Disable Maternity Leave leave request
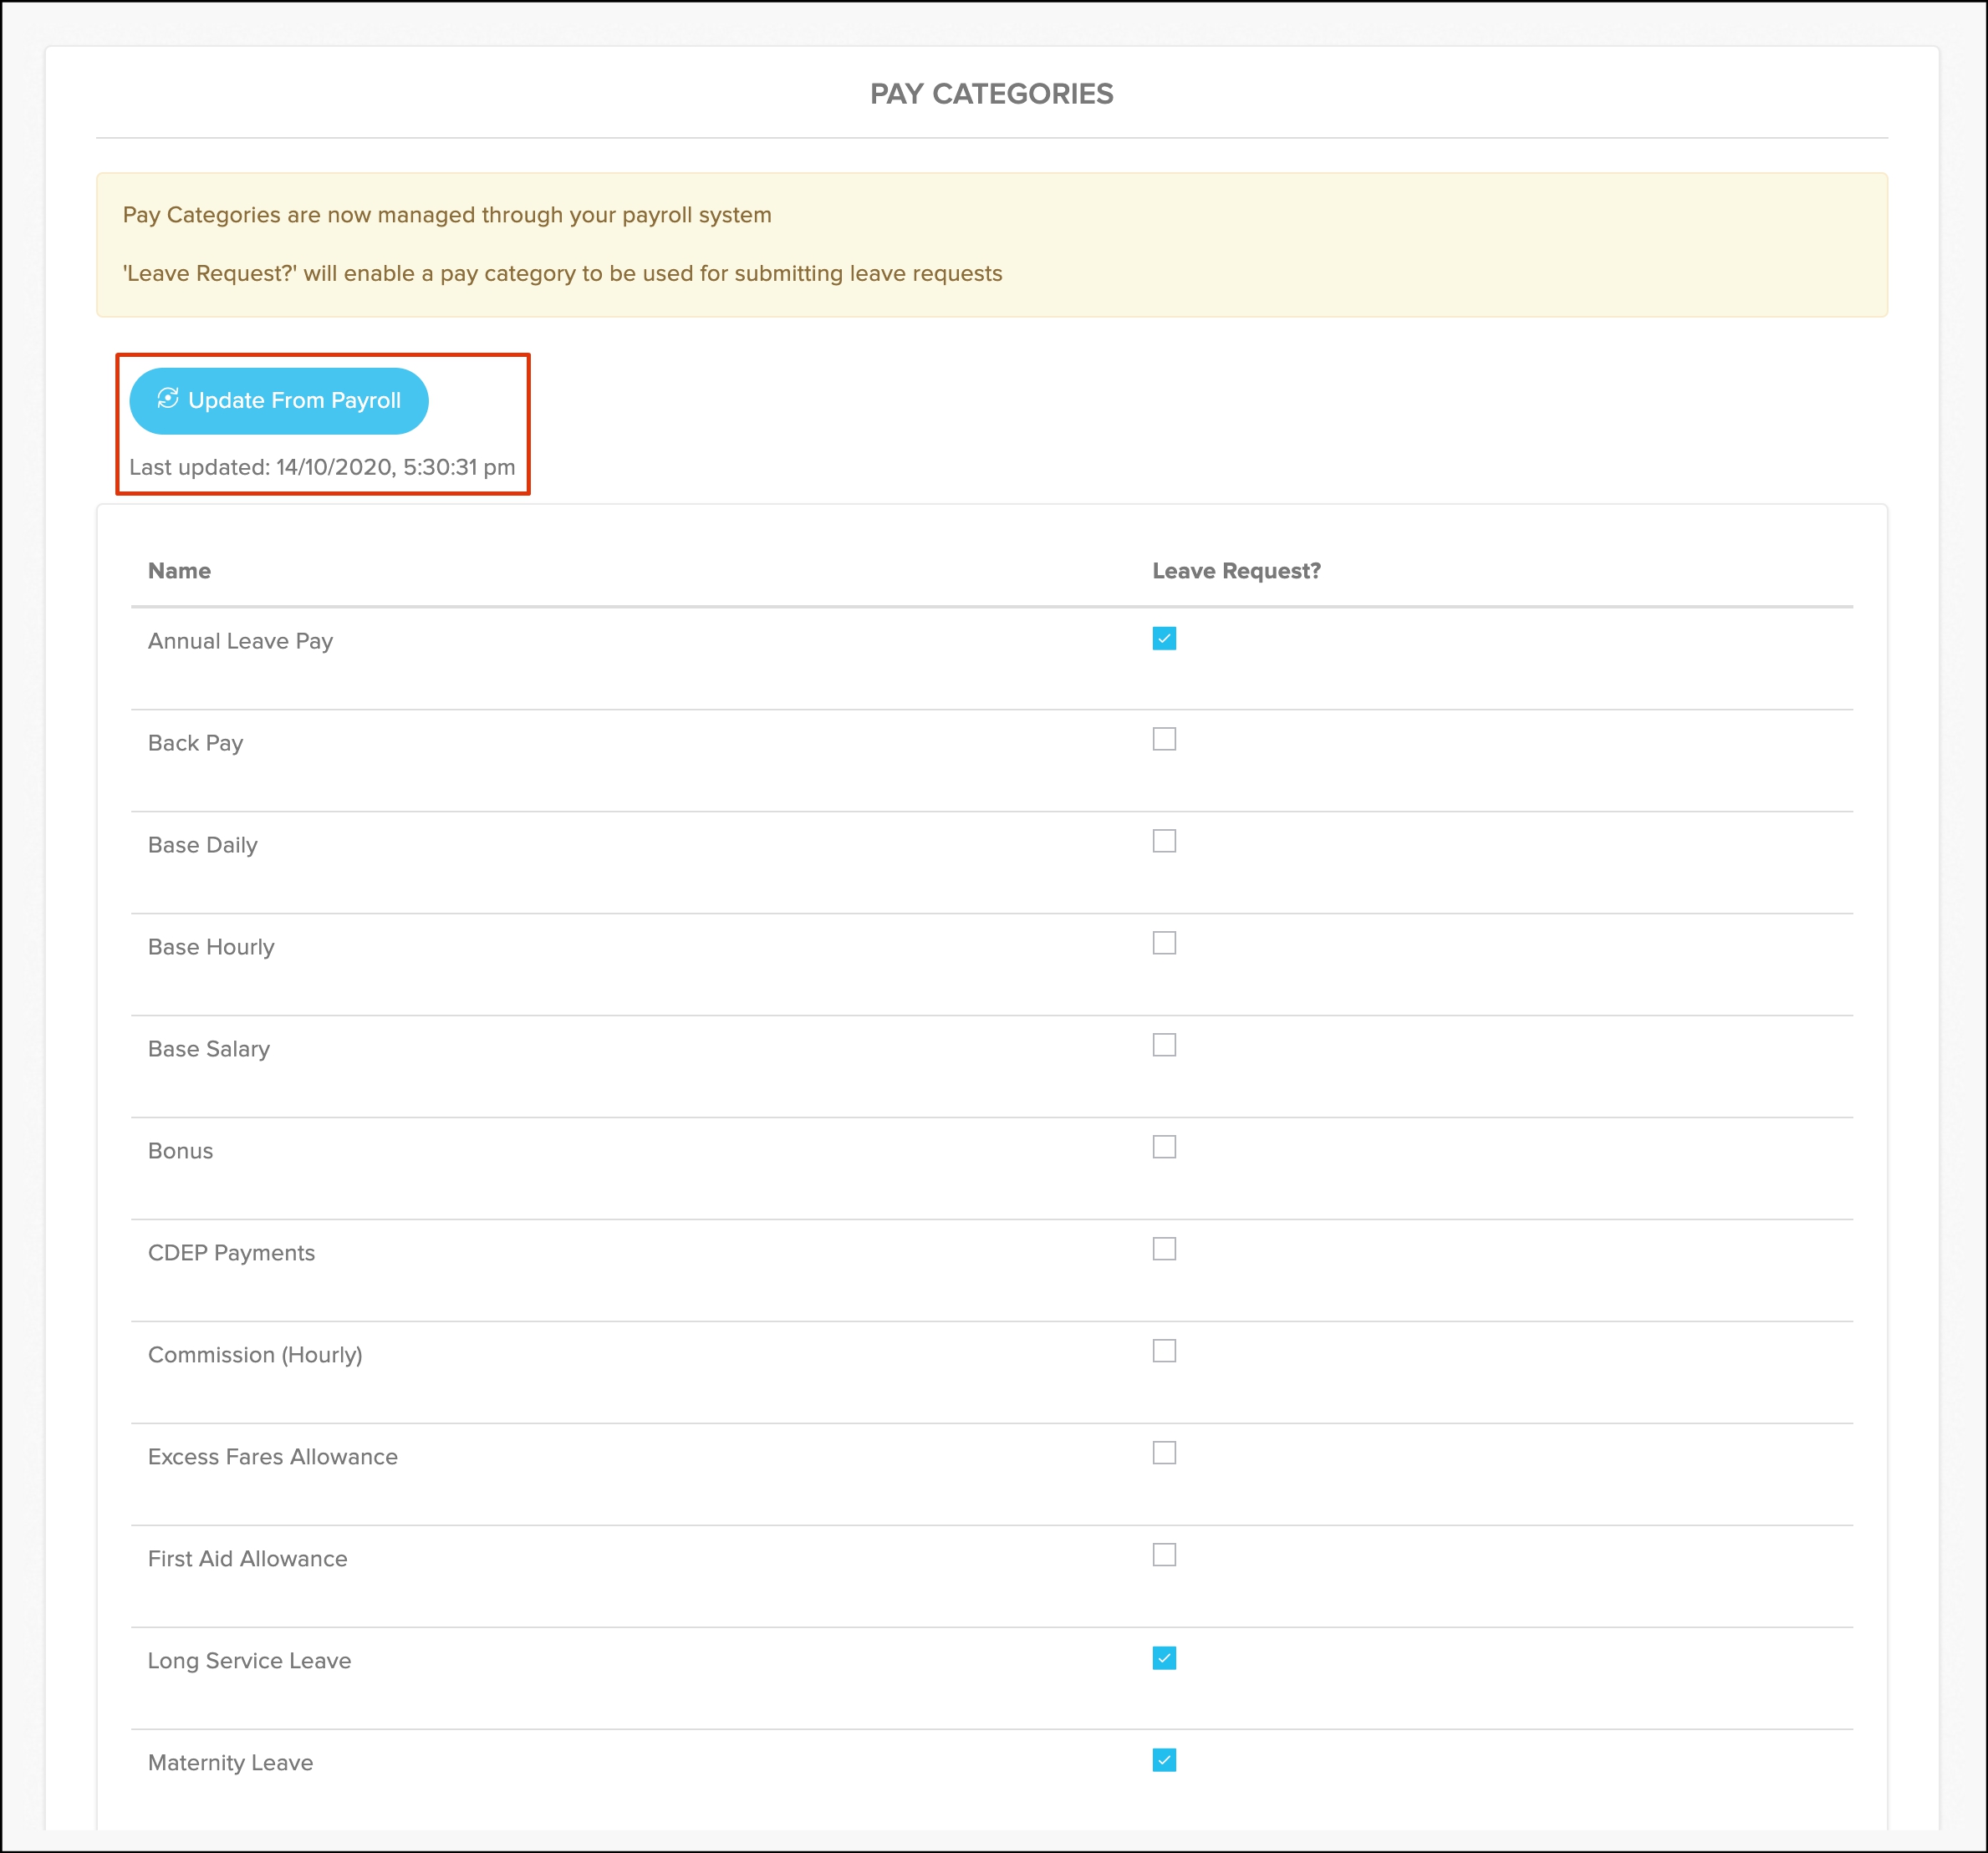 (1164, 1760)
